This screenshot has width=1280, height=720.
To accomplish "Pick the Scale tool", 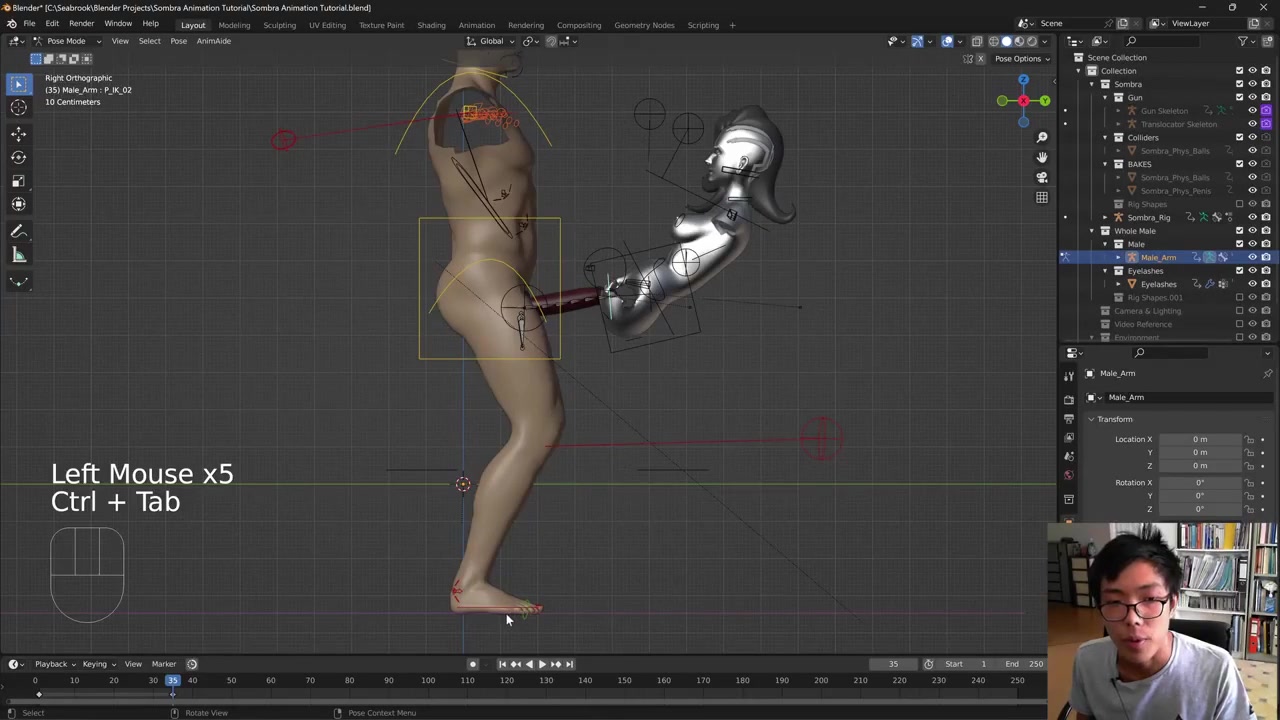I will tap(18, 181).
